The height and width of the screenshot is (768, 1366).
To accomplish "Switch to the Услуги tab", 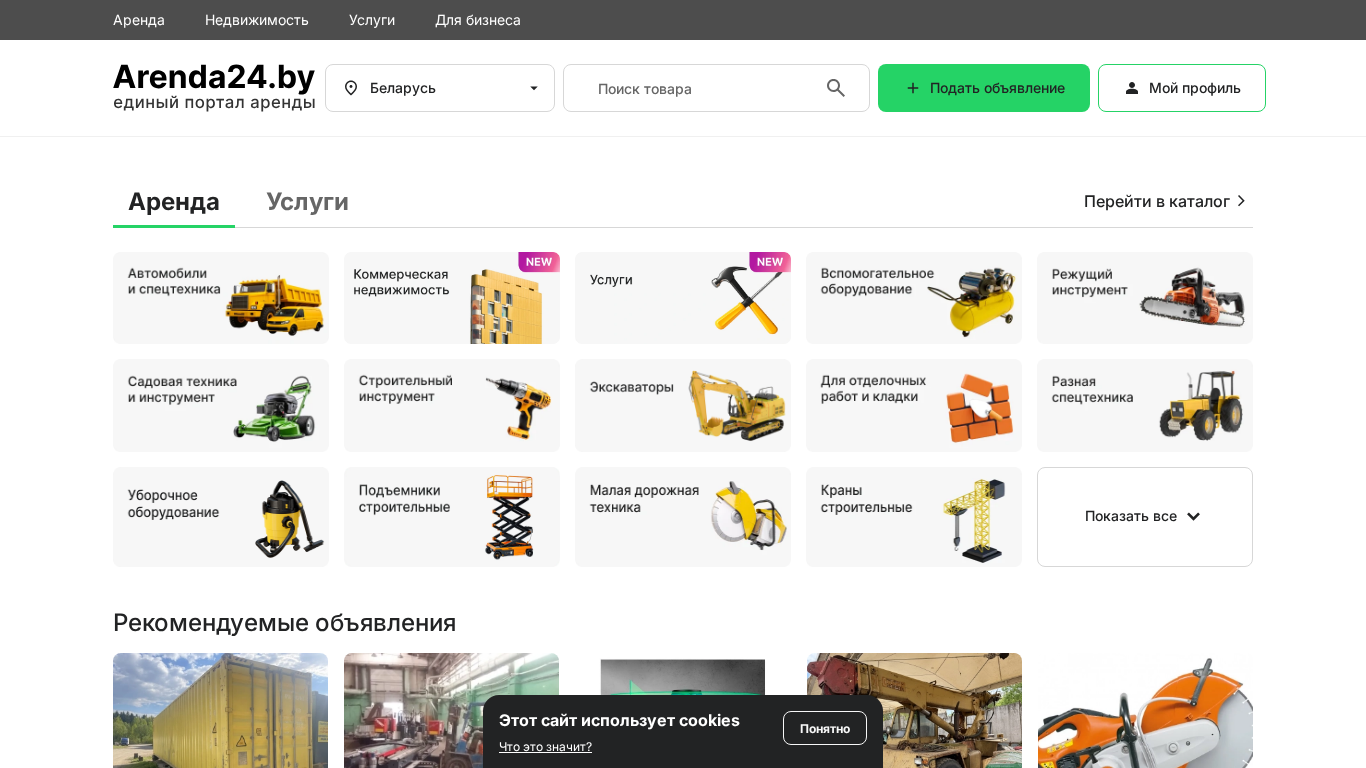I will click(307, 201).
